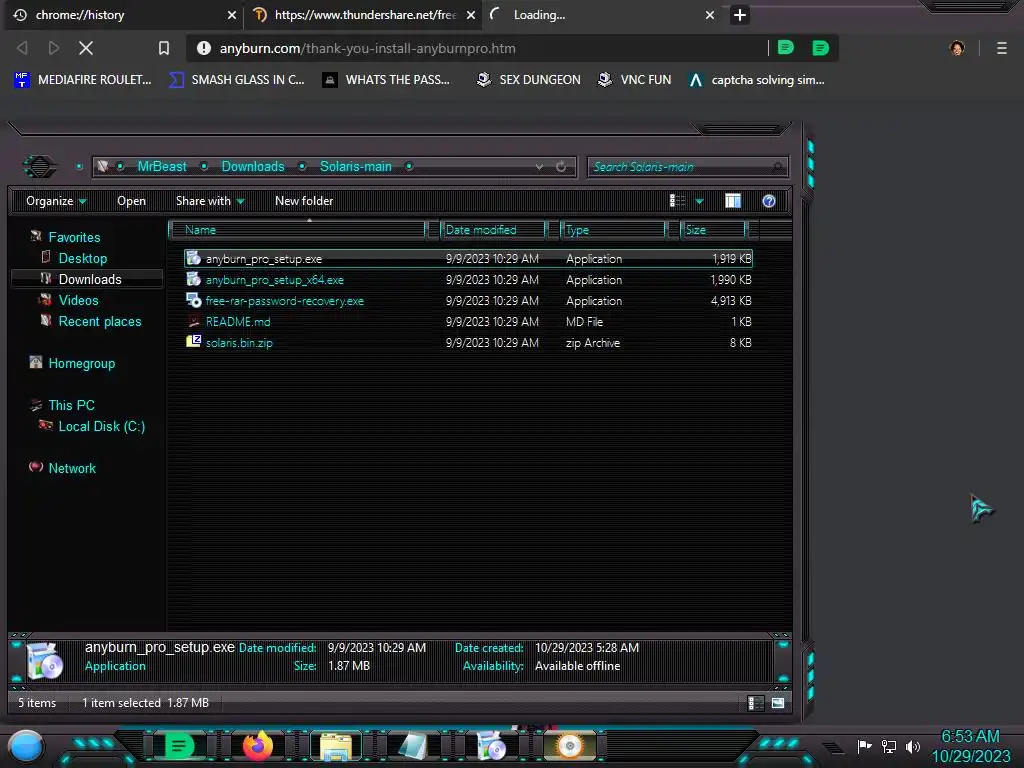Sort by the Name column
The width and height of the screenshot is (1024, 768).
pos(297,230)
